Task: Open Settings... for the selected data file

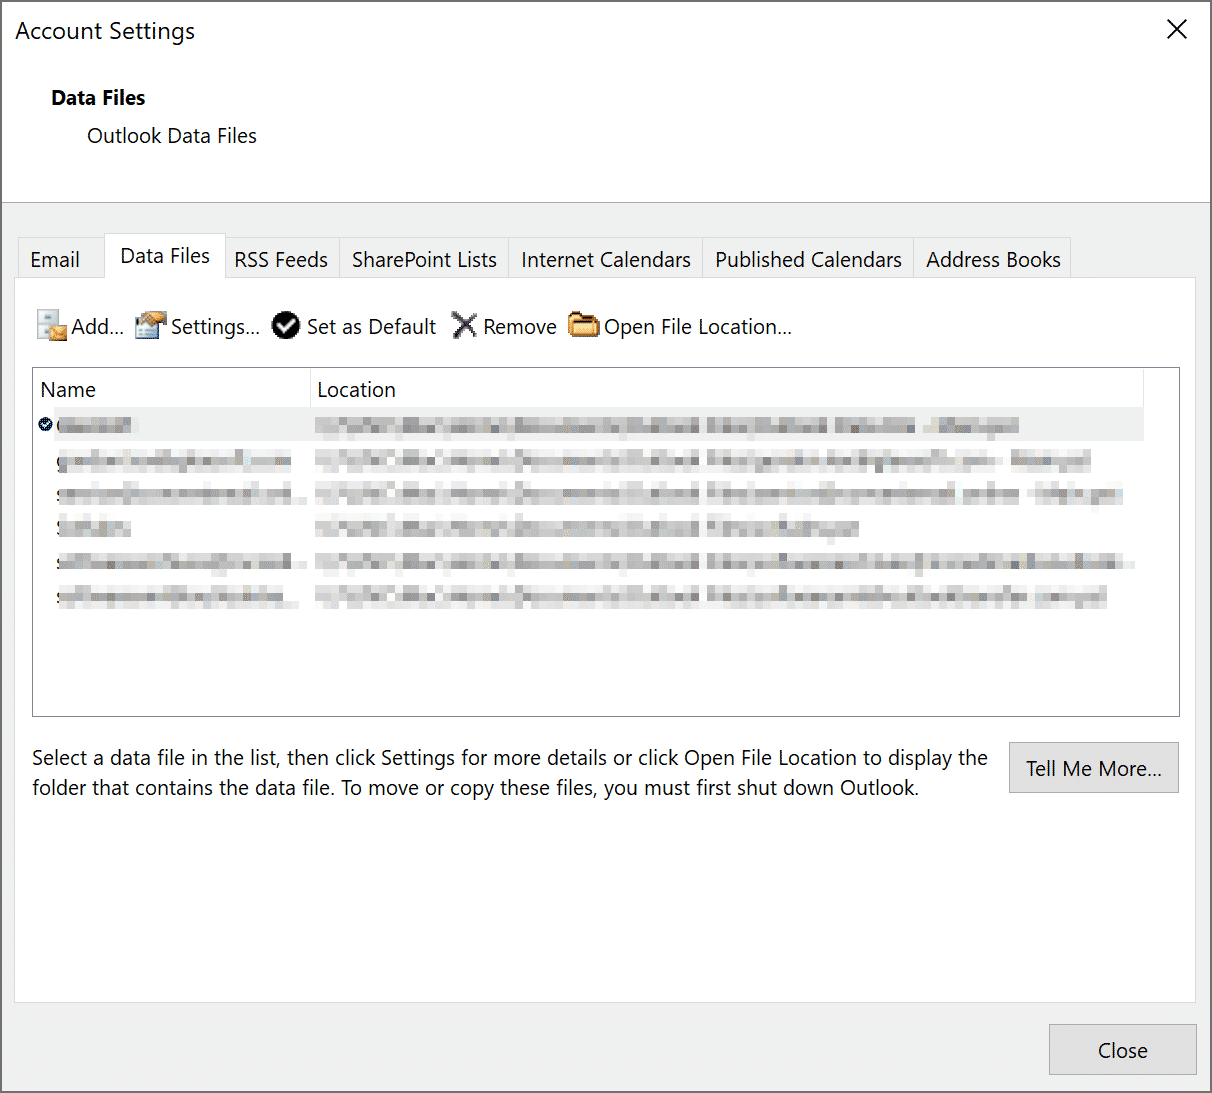Action: 215,327
